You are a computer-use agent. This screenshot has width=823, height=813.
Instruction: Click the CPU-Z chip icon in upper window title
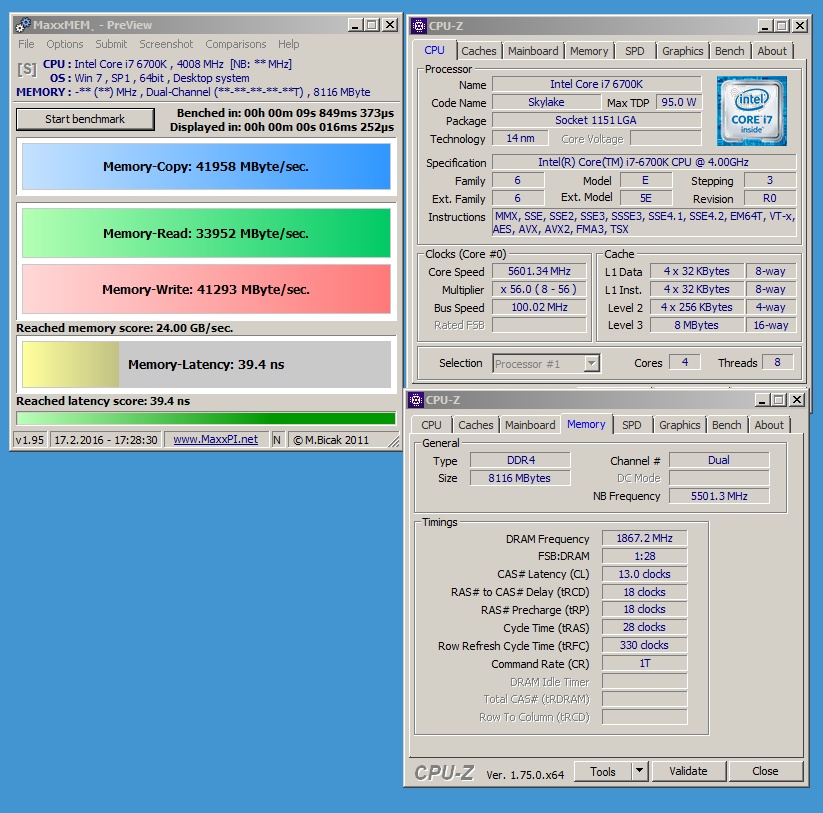(x=419, y=26)
